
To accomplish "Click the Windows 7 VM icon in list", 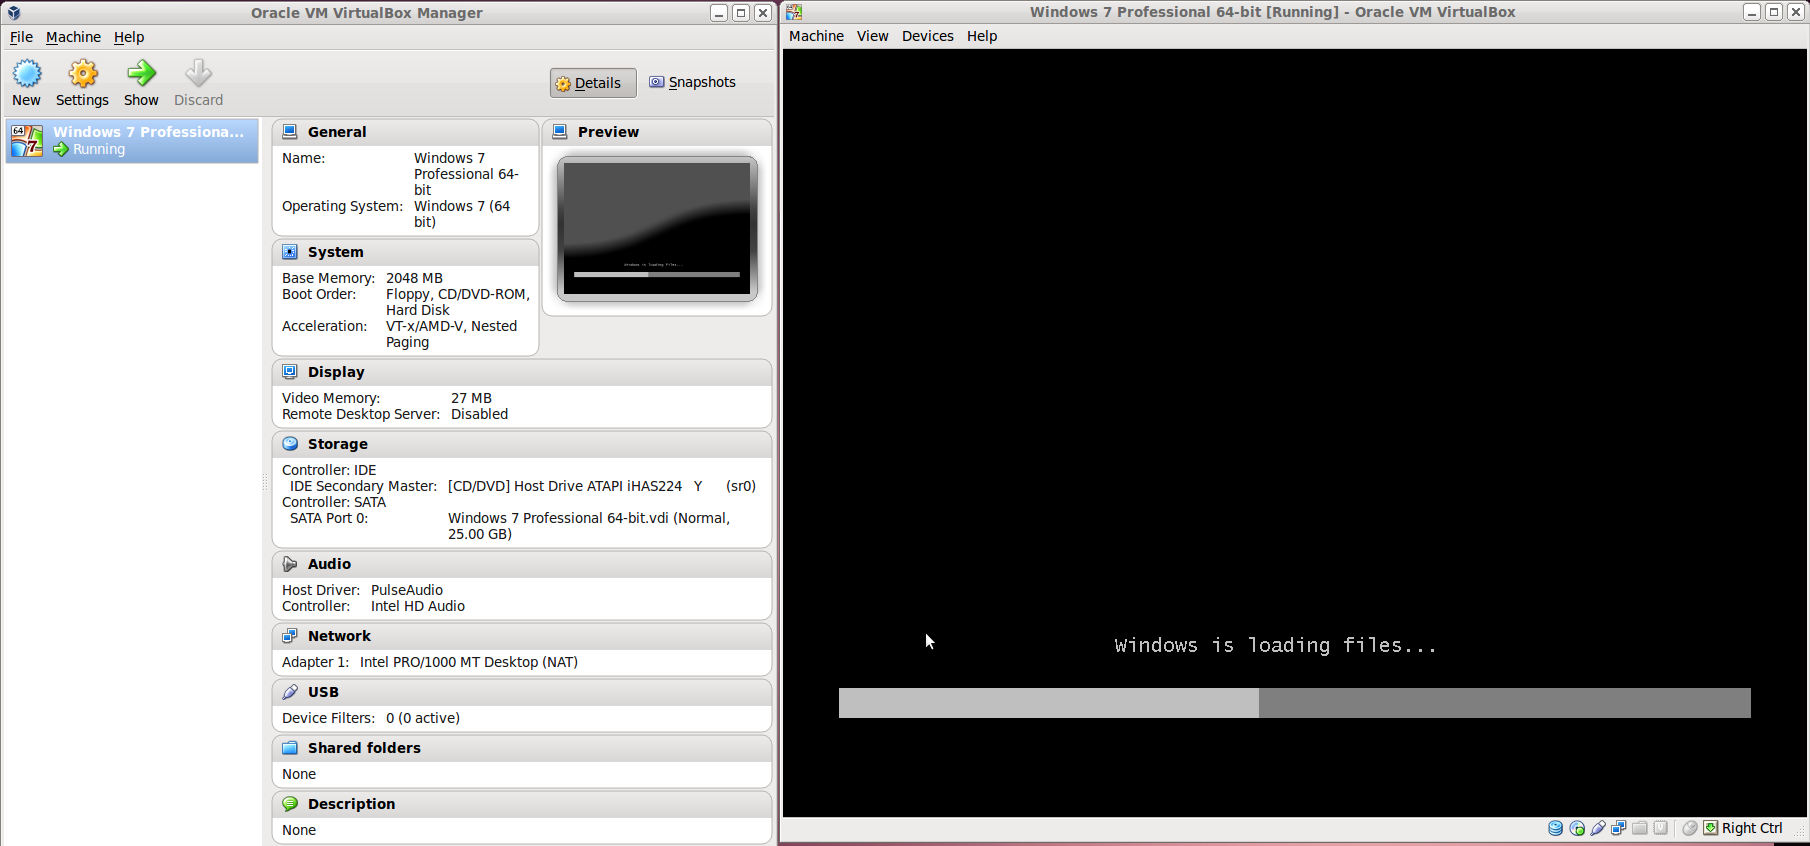I will click(27, 141).
